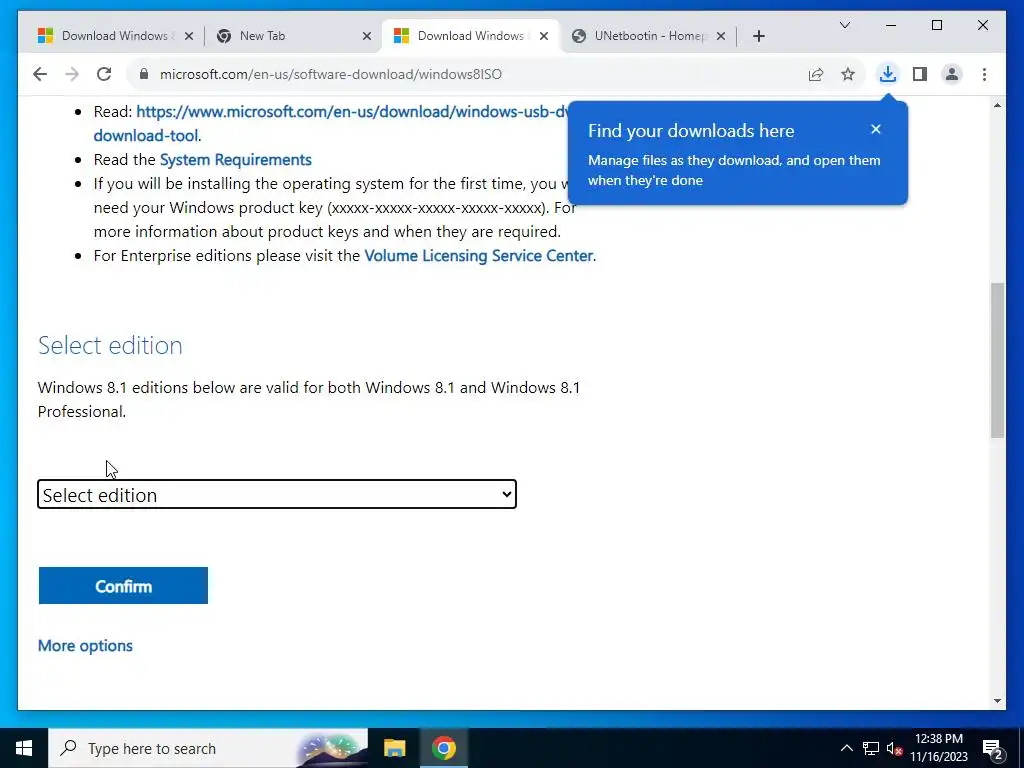Open a new tab with the plus button
This screenshot has height=768, width=1024.
pyautogui.click(x=759, y=36)
